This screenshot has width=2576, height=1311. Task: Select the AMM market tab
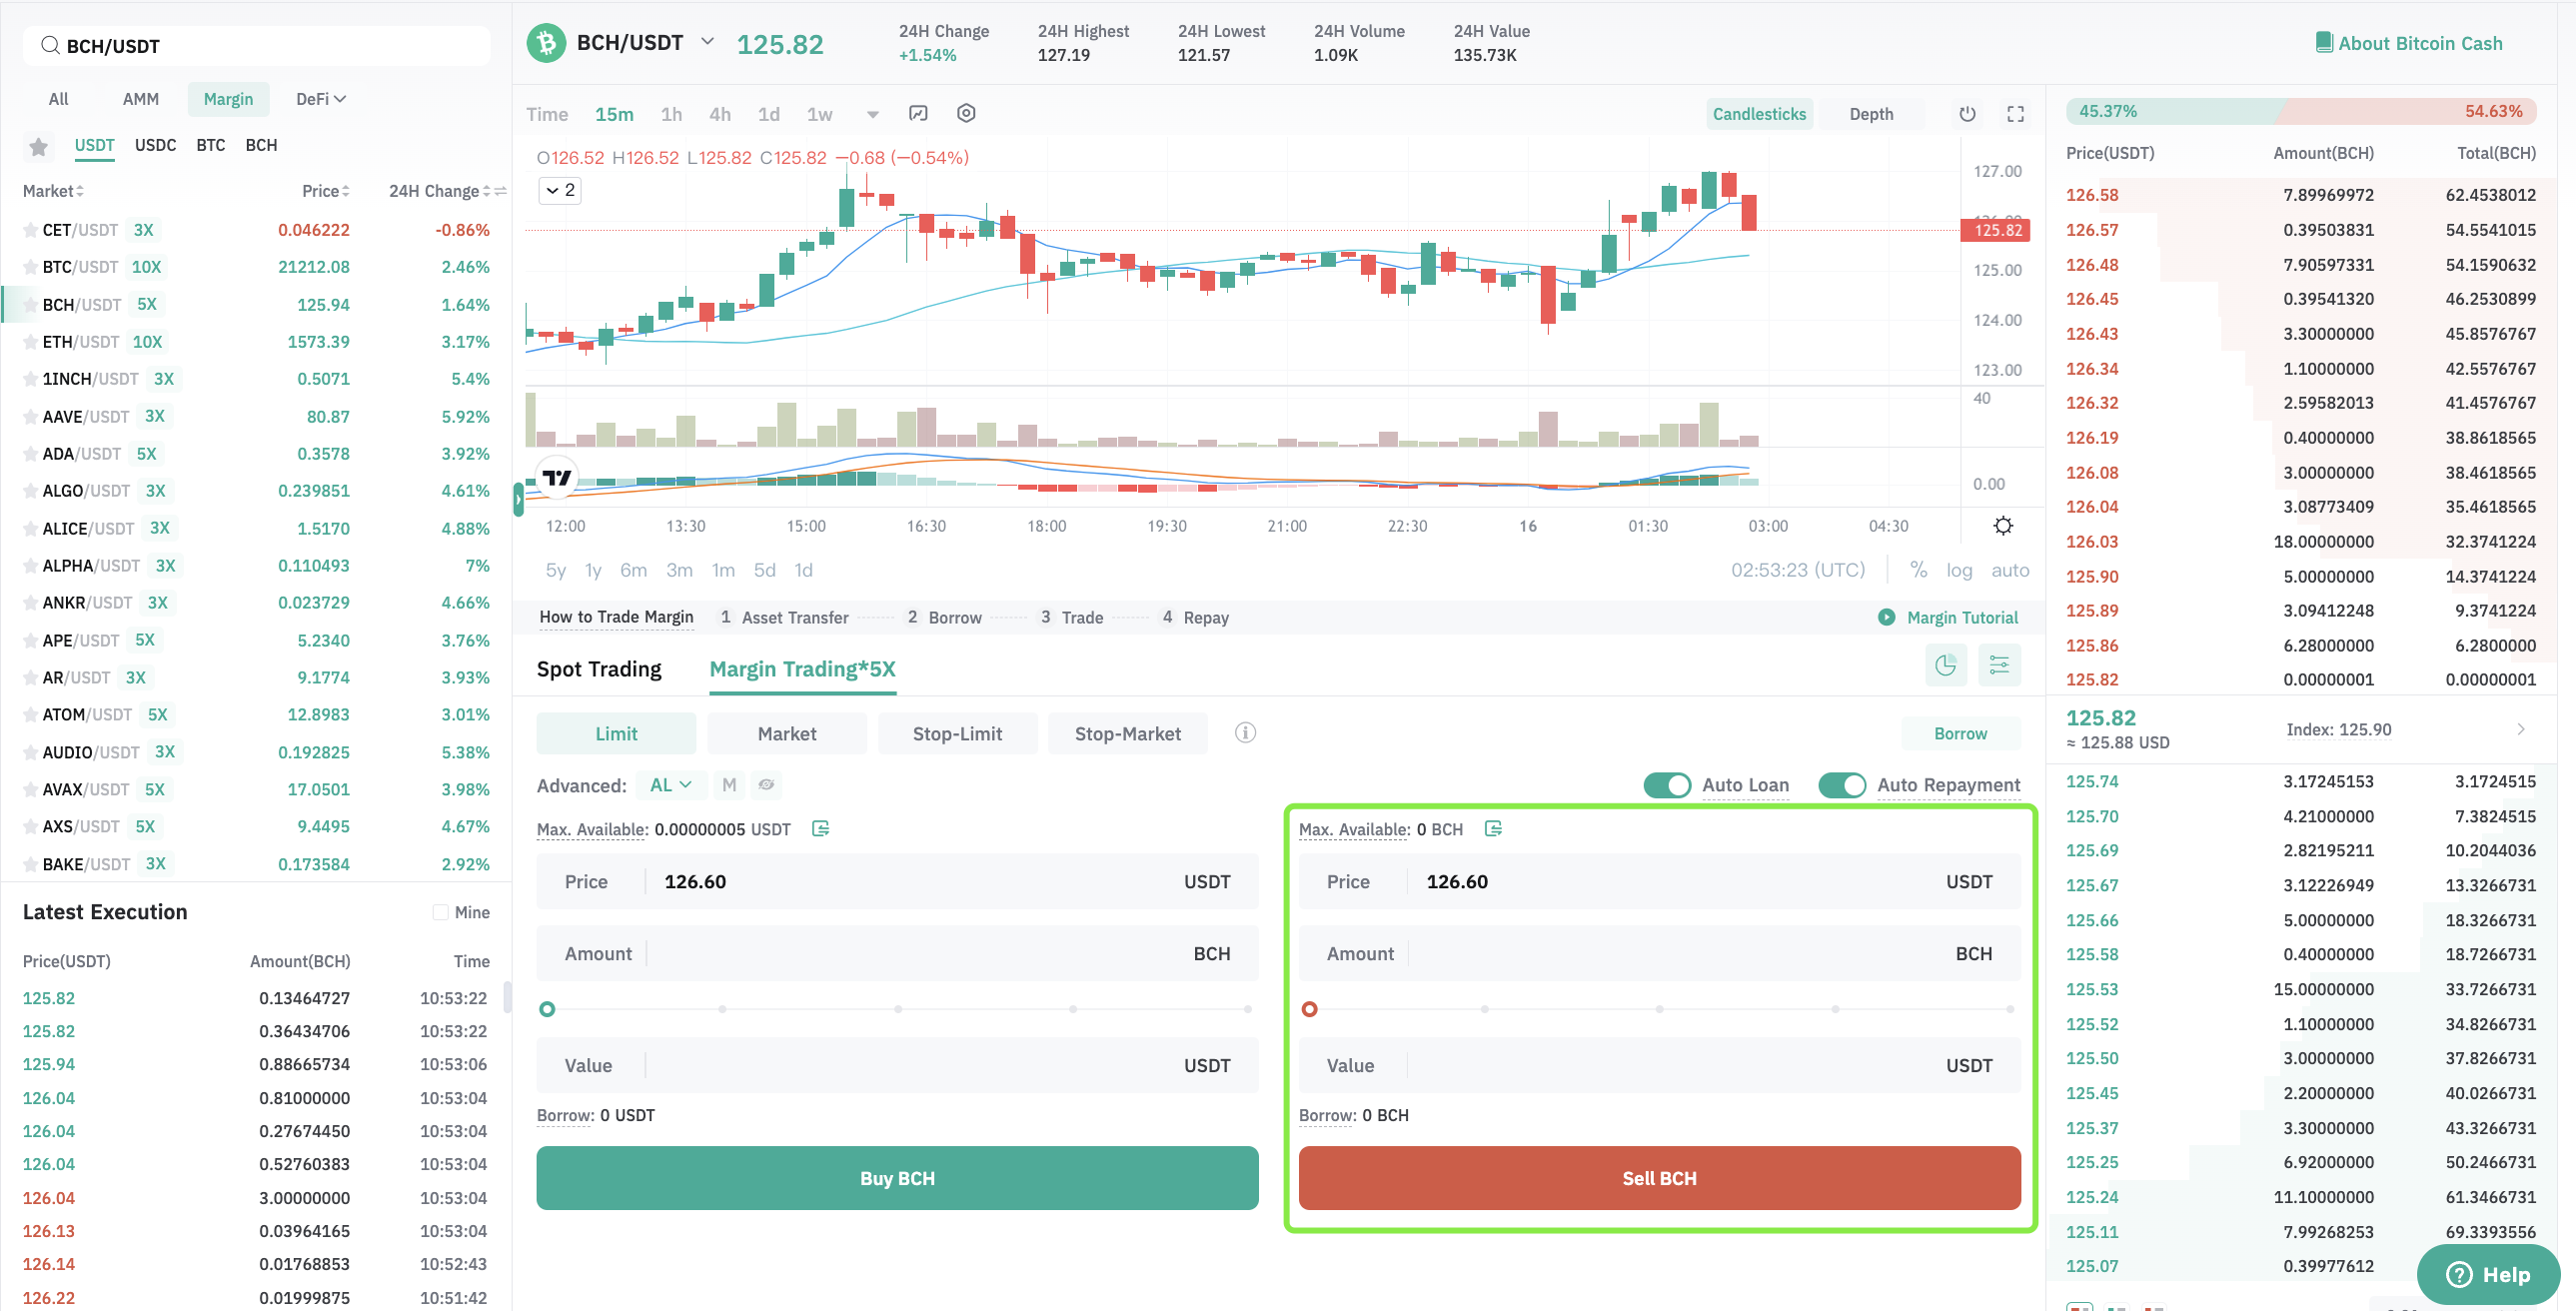click(x=140, y=99)
